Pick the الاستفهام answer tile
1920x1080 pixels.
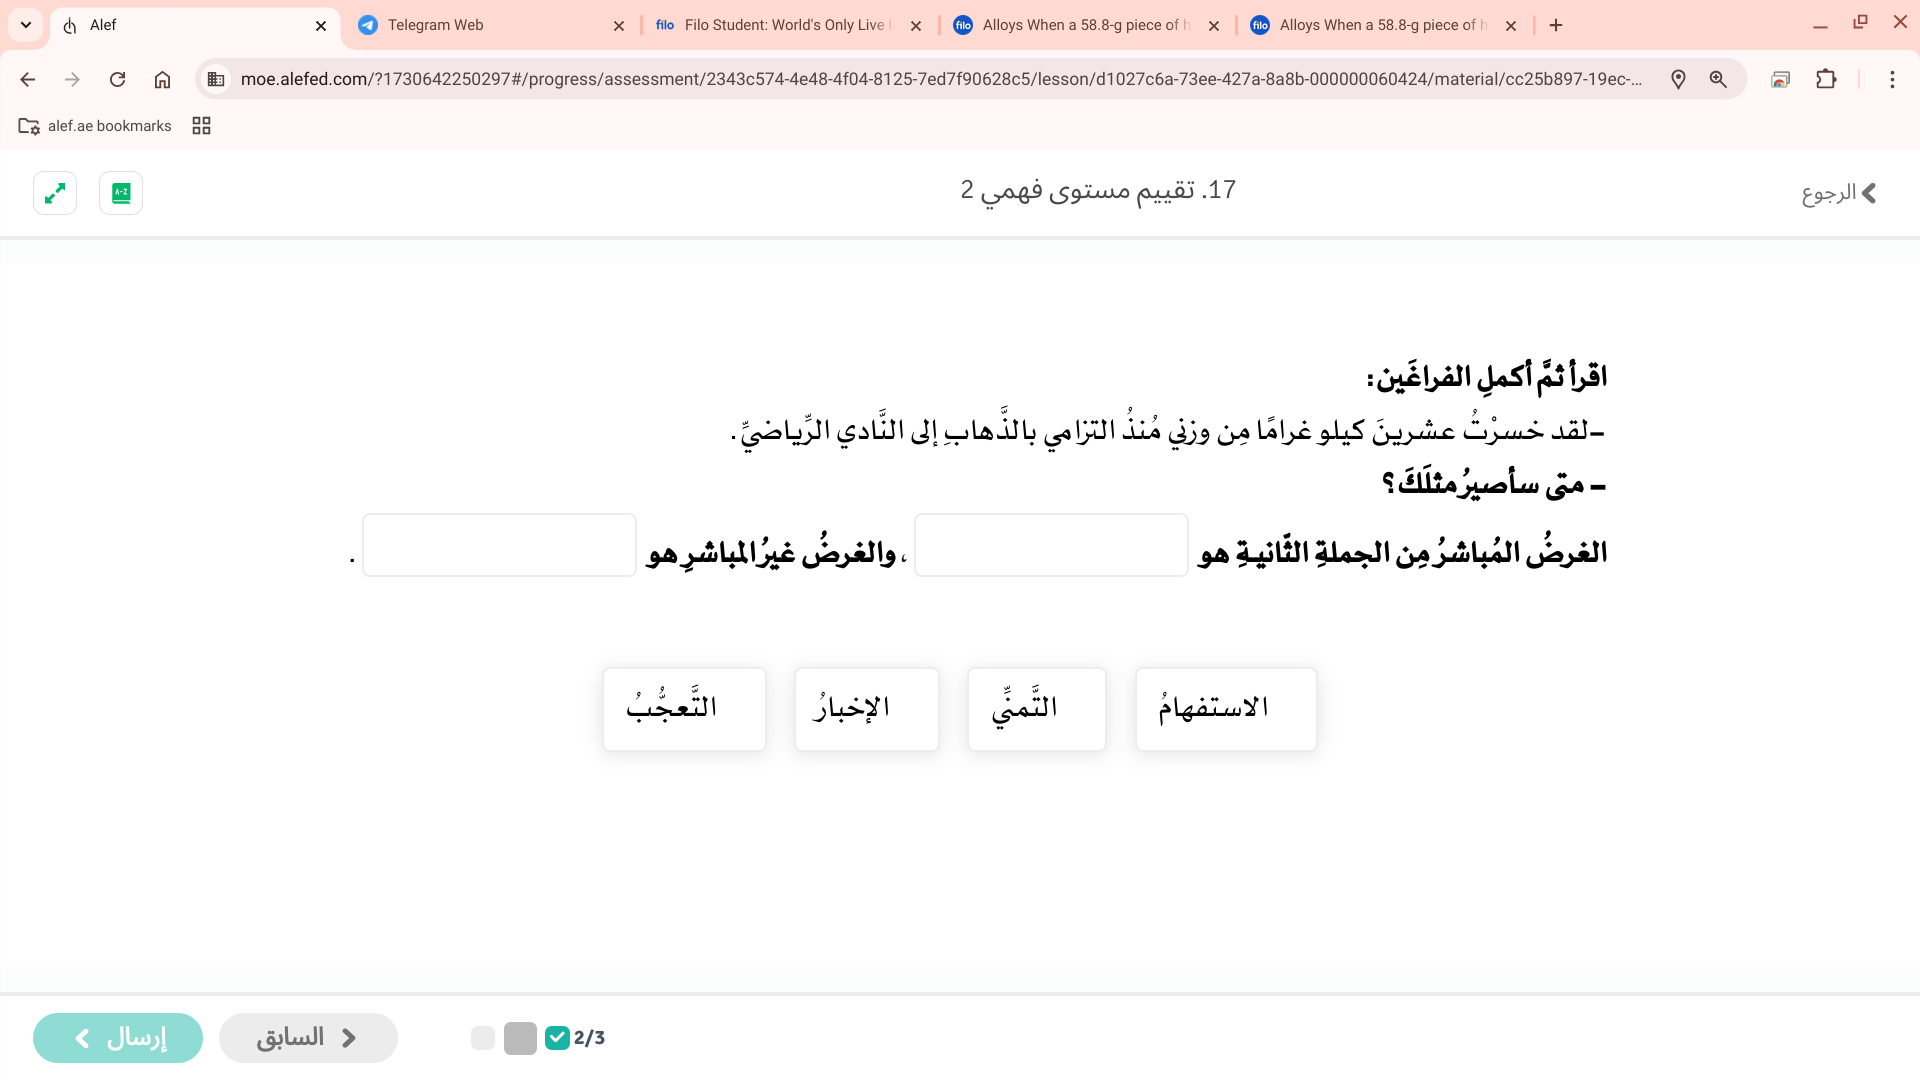(x=1226, y=709)
